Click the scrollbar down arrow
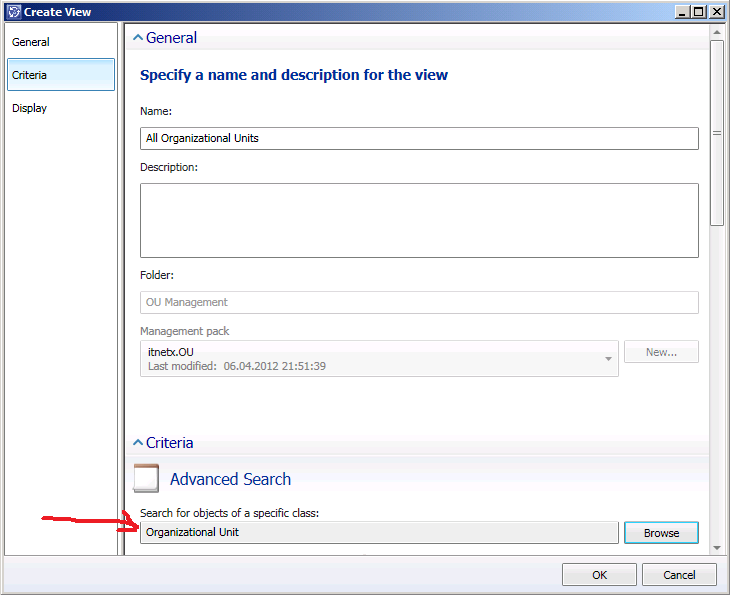 (x=716, y=545)
